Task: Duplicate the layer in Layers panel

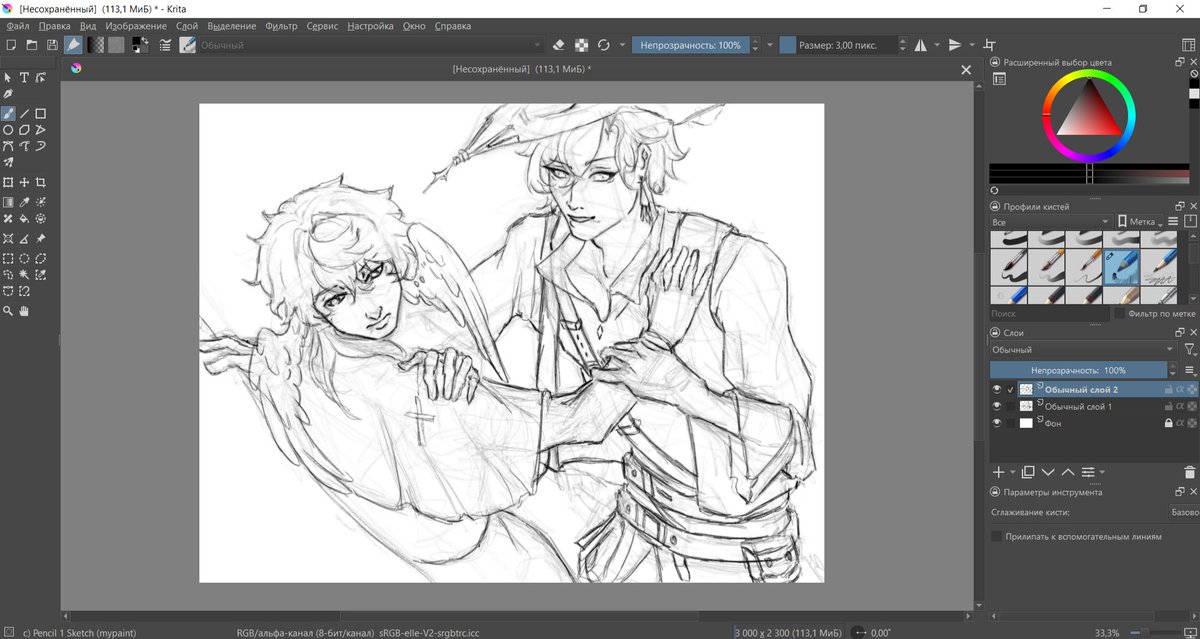Action: coord(1028,472)
